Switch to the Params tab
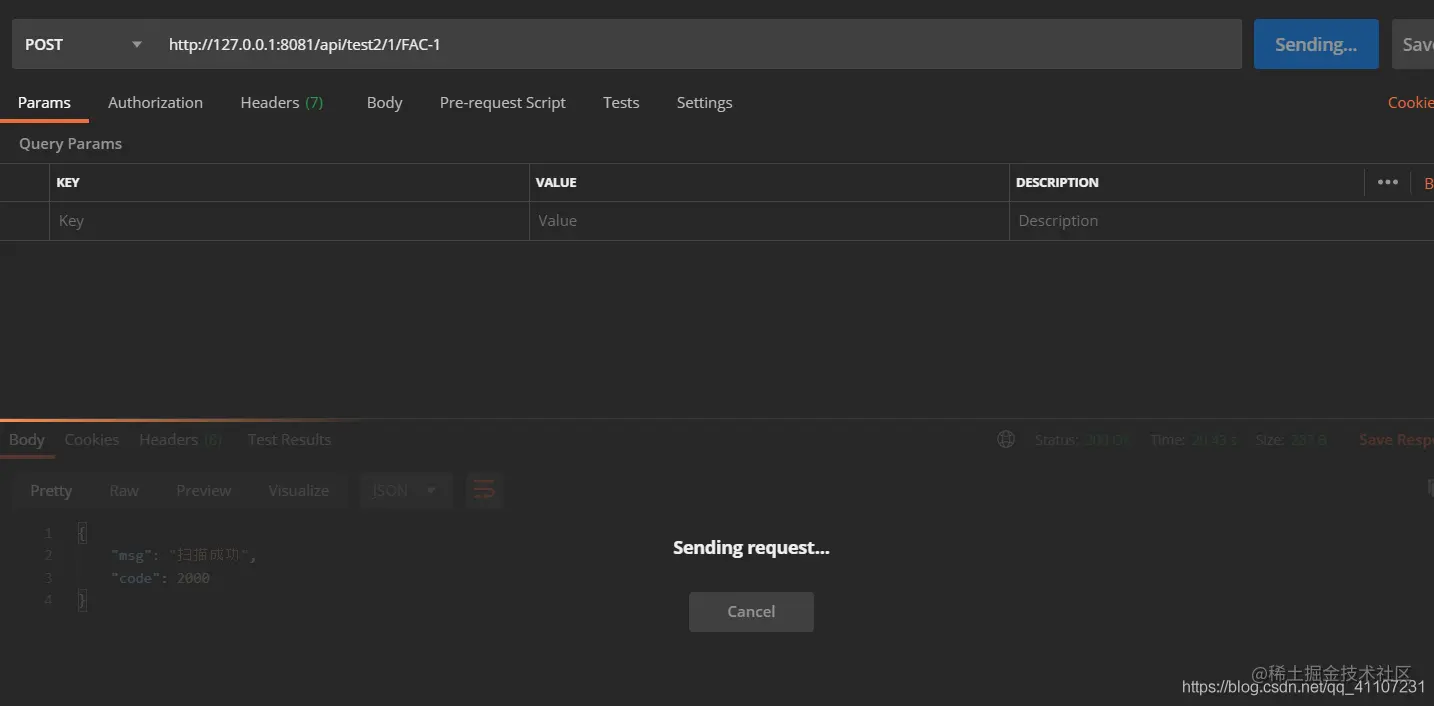The width and height of the screenshot is (1434, 706). (x=44, y=102)
